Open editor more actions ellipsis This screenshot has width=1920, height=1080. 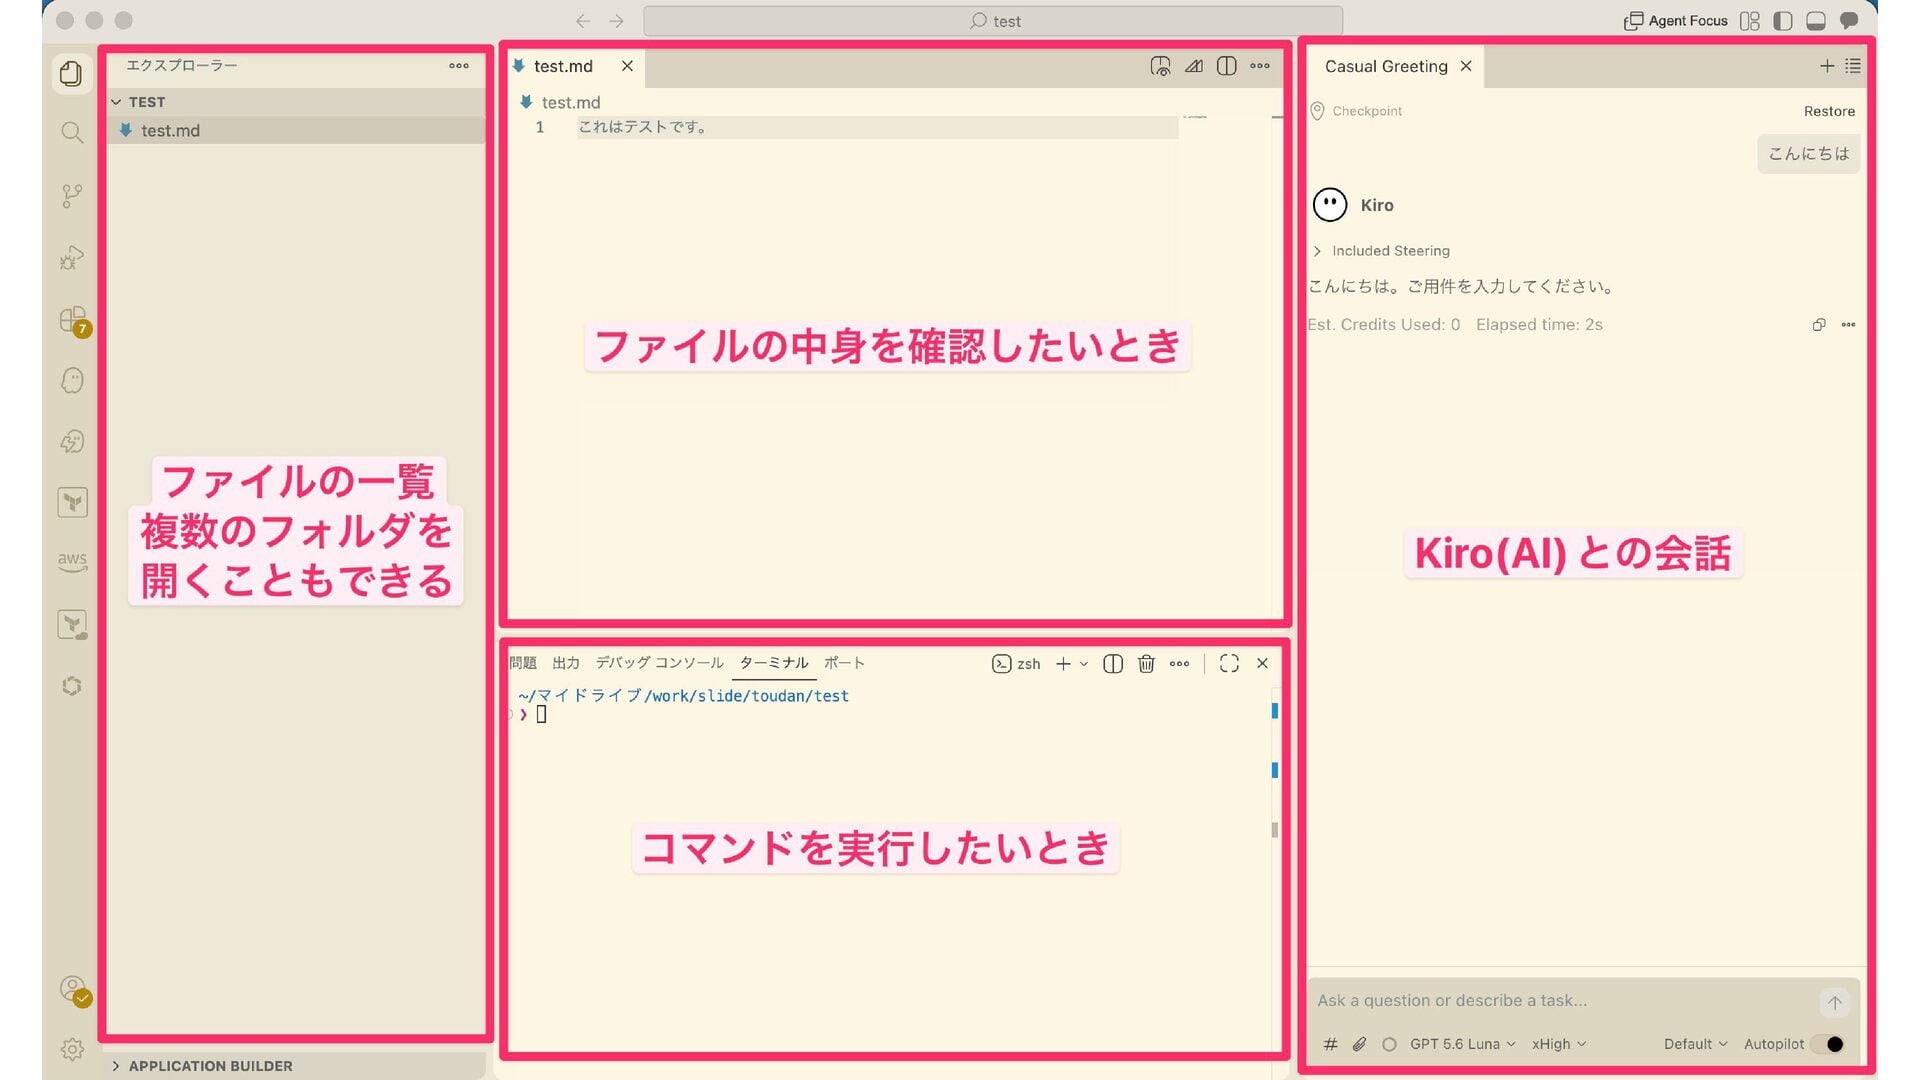[1260, 66]
